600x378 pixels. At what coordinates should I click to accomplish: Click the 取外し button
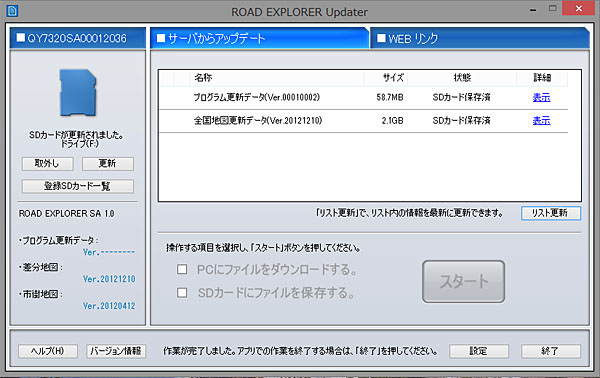(x=47, y=164)
